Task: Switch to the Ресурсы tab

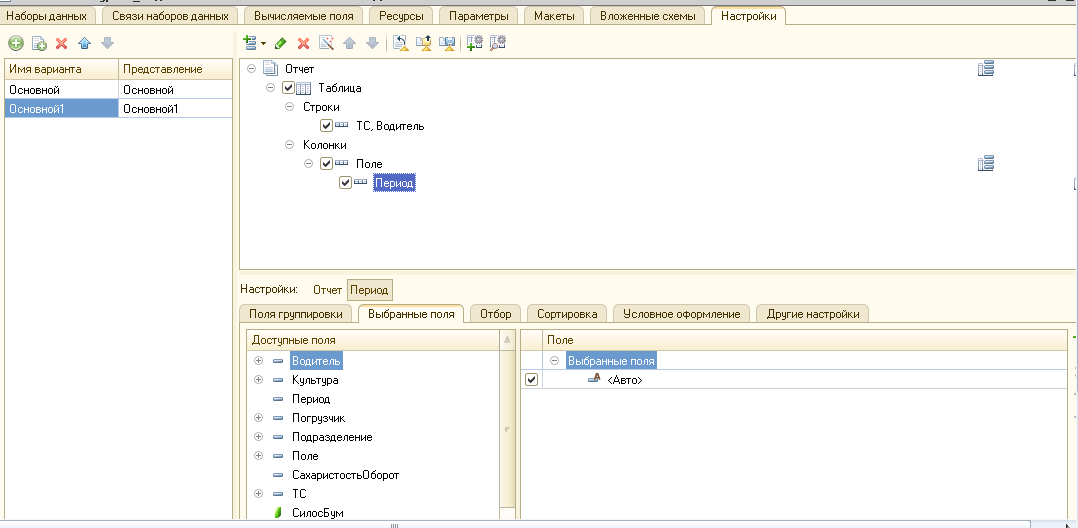Action: coord(401,16)
